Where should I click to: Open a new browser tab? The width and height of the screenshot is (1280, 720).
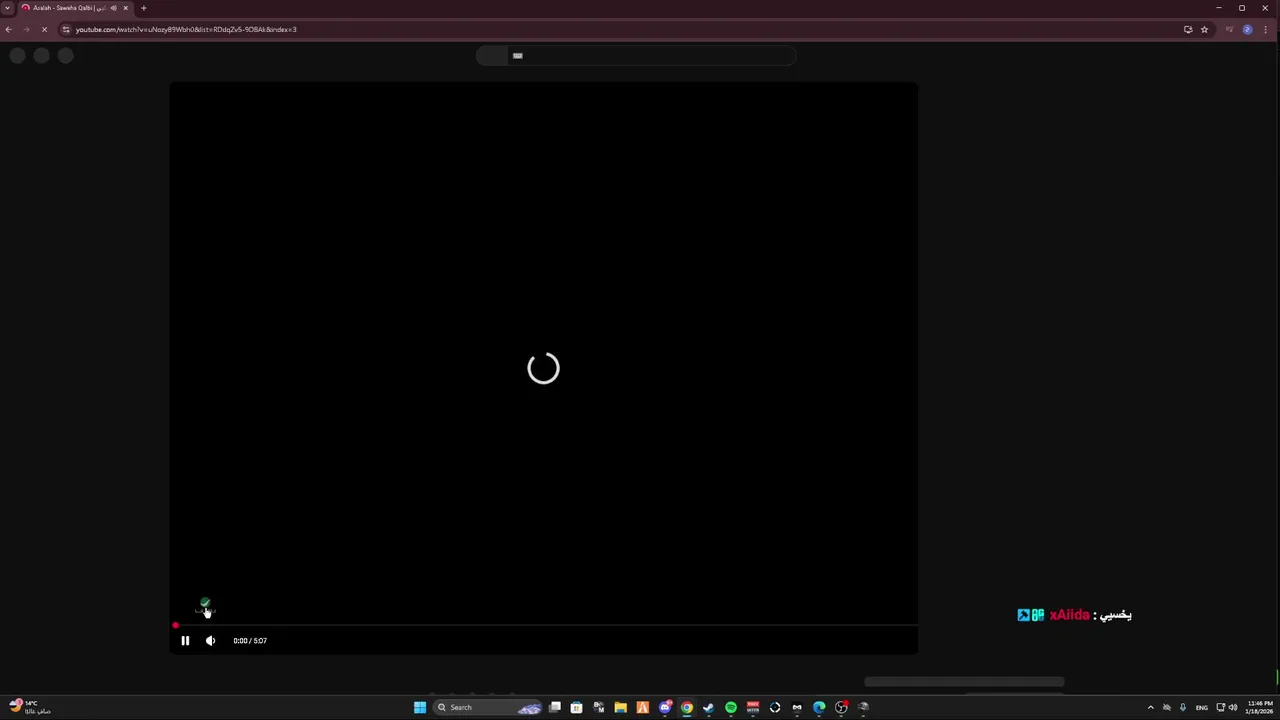tap(144, 8)
